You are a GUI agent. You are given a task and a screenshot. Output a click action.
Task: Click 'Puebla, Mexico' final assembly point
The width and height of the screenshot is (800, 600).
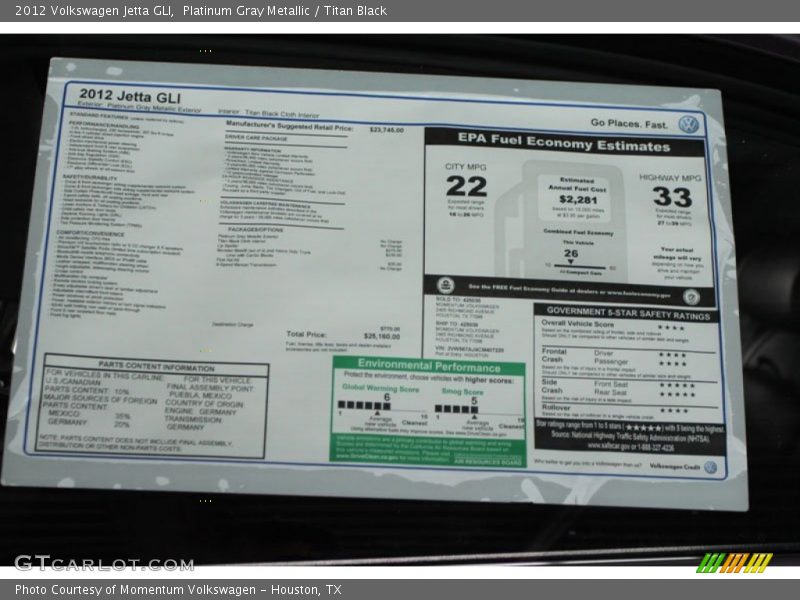point(201,395)
